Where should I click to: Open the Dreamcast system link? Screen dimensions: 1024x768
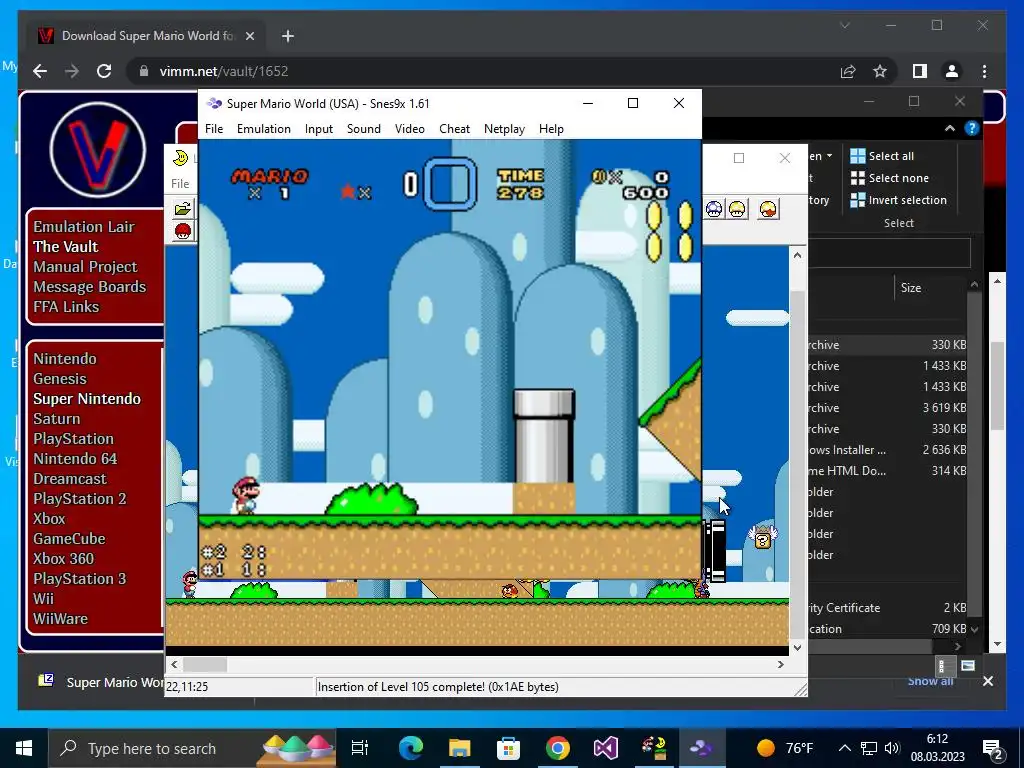70,479
